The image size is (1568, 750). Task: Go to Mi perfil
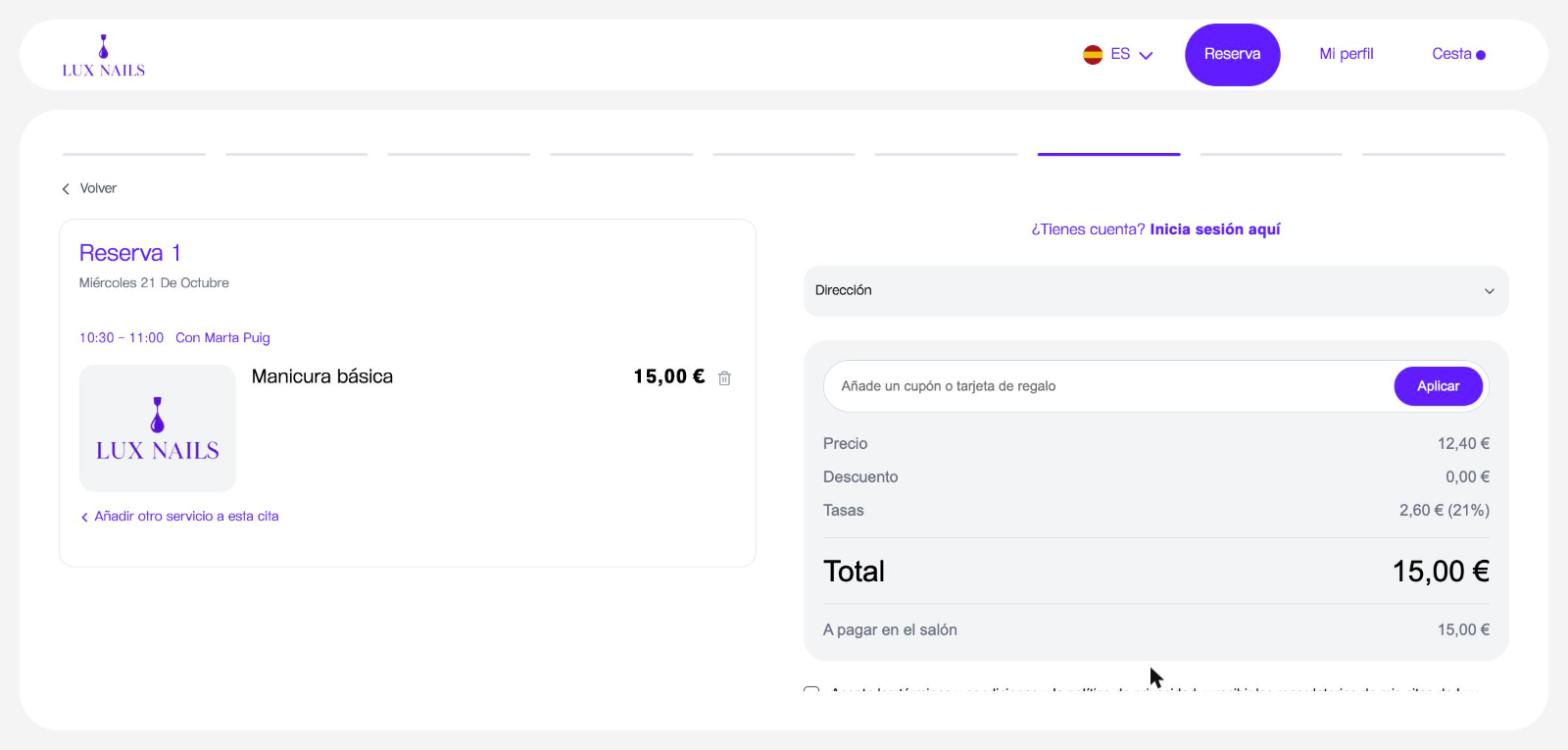tap(1346, 55)
